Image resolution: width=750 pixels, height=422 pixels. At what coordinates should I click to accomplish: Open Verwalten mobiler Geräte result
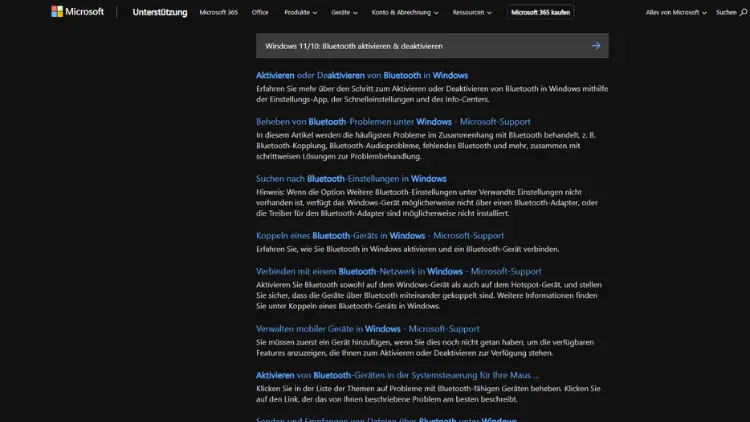tap(367, 329)
